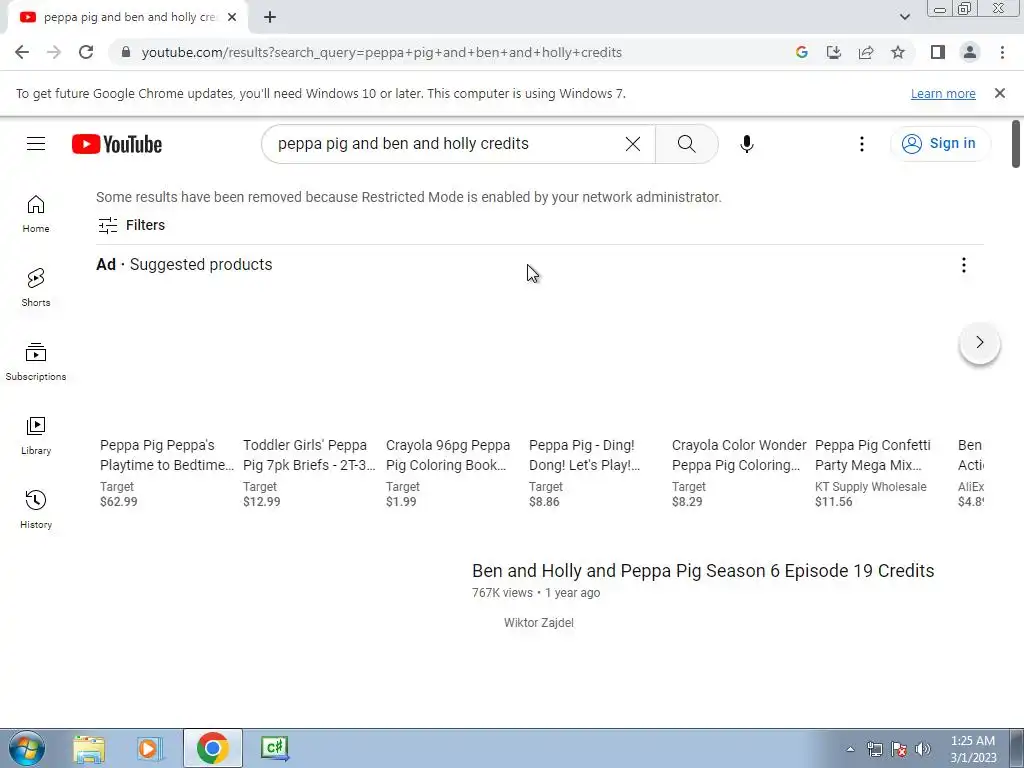This screenshot has height=768, width=1024.
Task: Start voice search with the microphone
Action: point(746,144)
